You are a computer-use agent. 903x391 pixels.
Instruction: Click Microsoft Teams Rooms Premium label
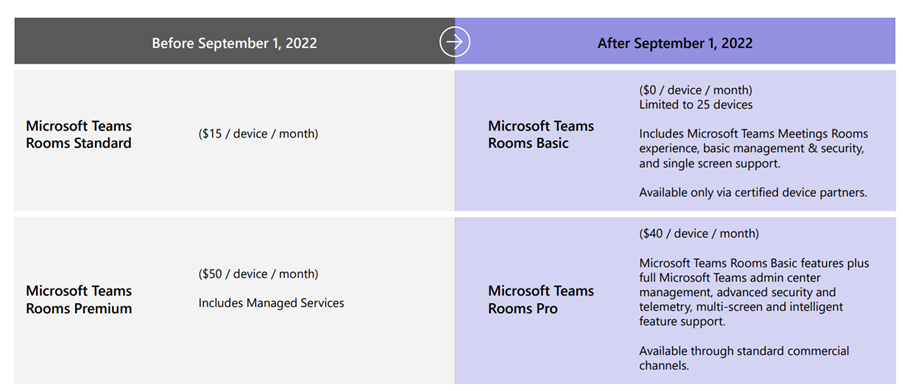pos(79,299)
